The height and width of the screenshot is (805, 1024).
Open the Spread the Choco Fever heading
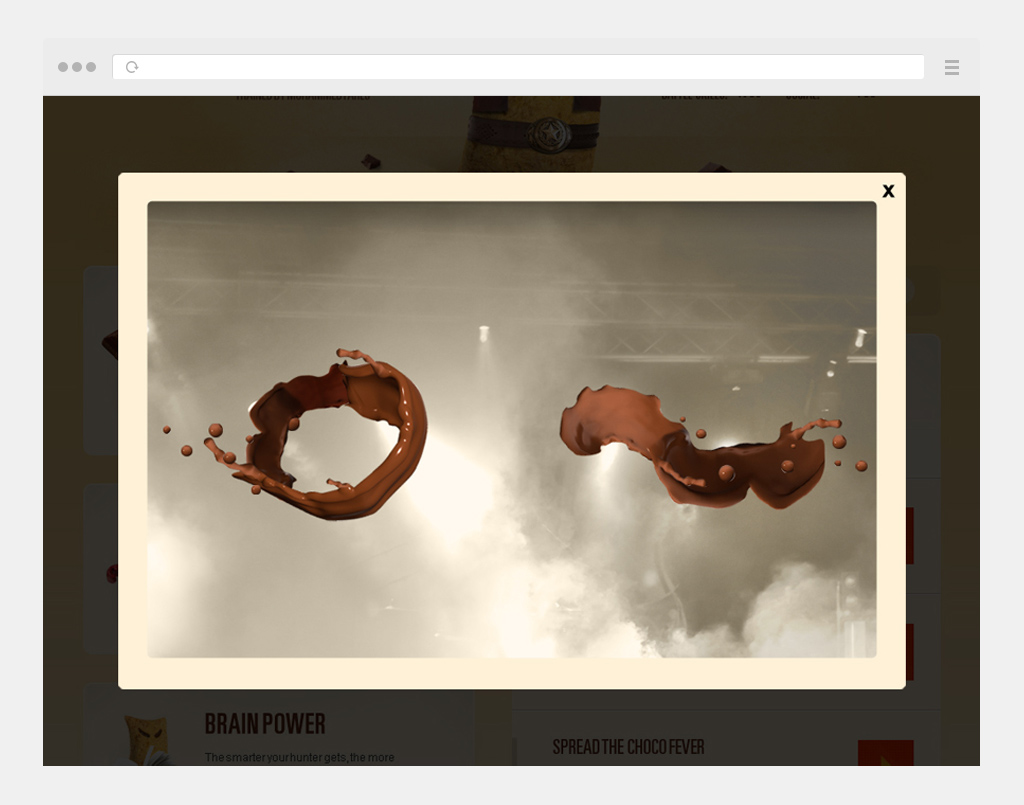[x=628, y=747]
